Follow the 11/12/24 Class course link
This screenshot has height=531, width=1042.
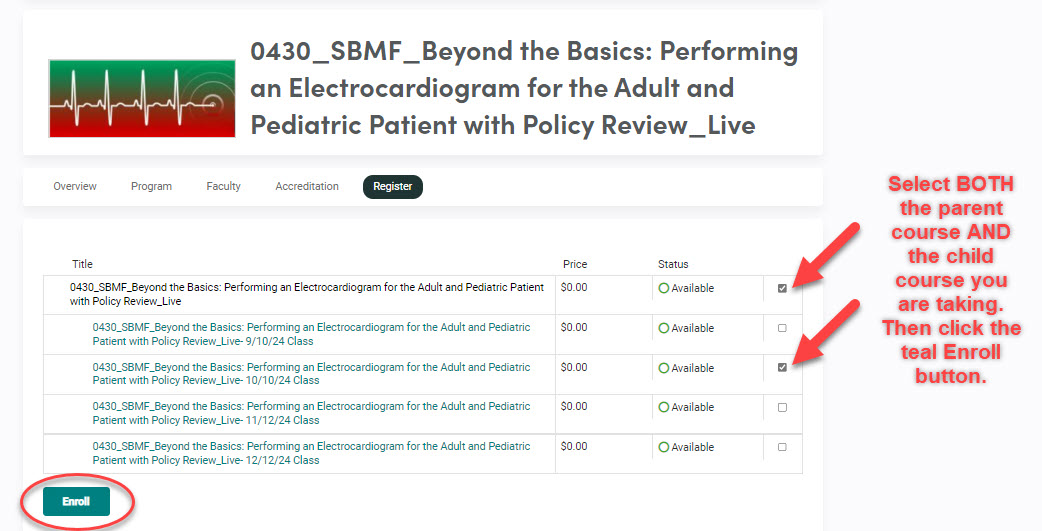pos(311,413)
